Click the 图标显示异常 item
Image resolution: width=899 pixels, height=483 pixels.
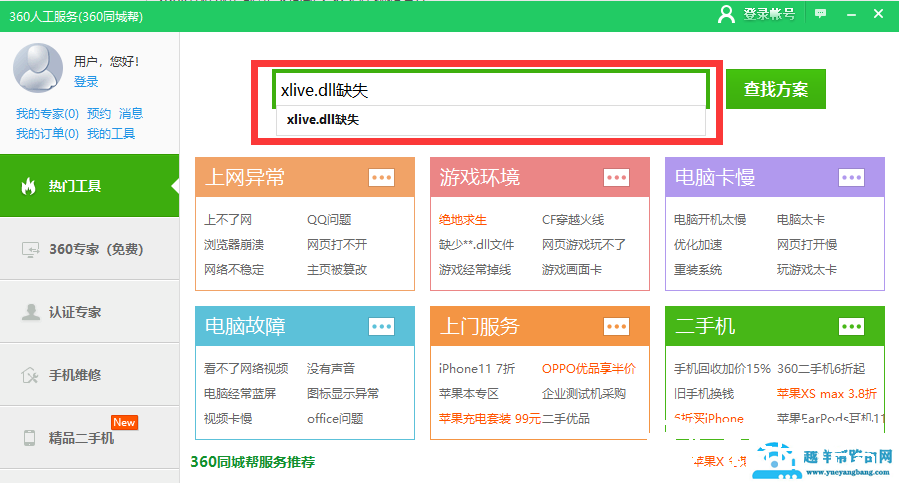click(343, 394)
